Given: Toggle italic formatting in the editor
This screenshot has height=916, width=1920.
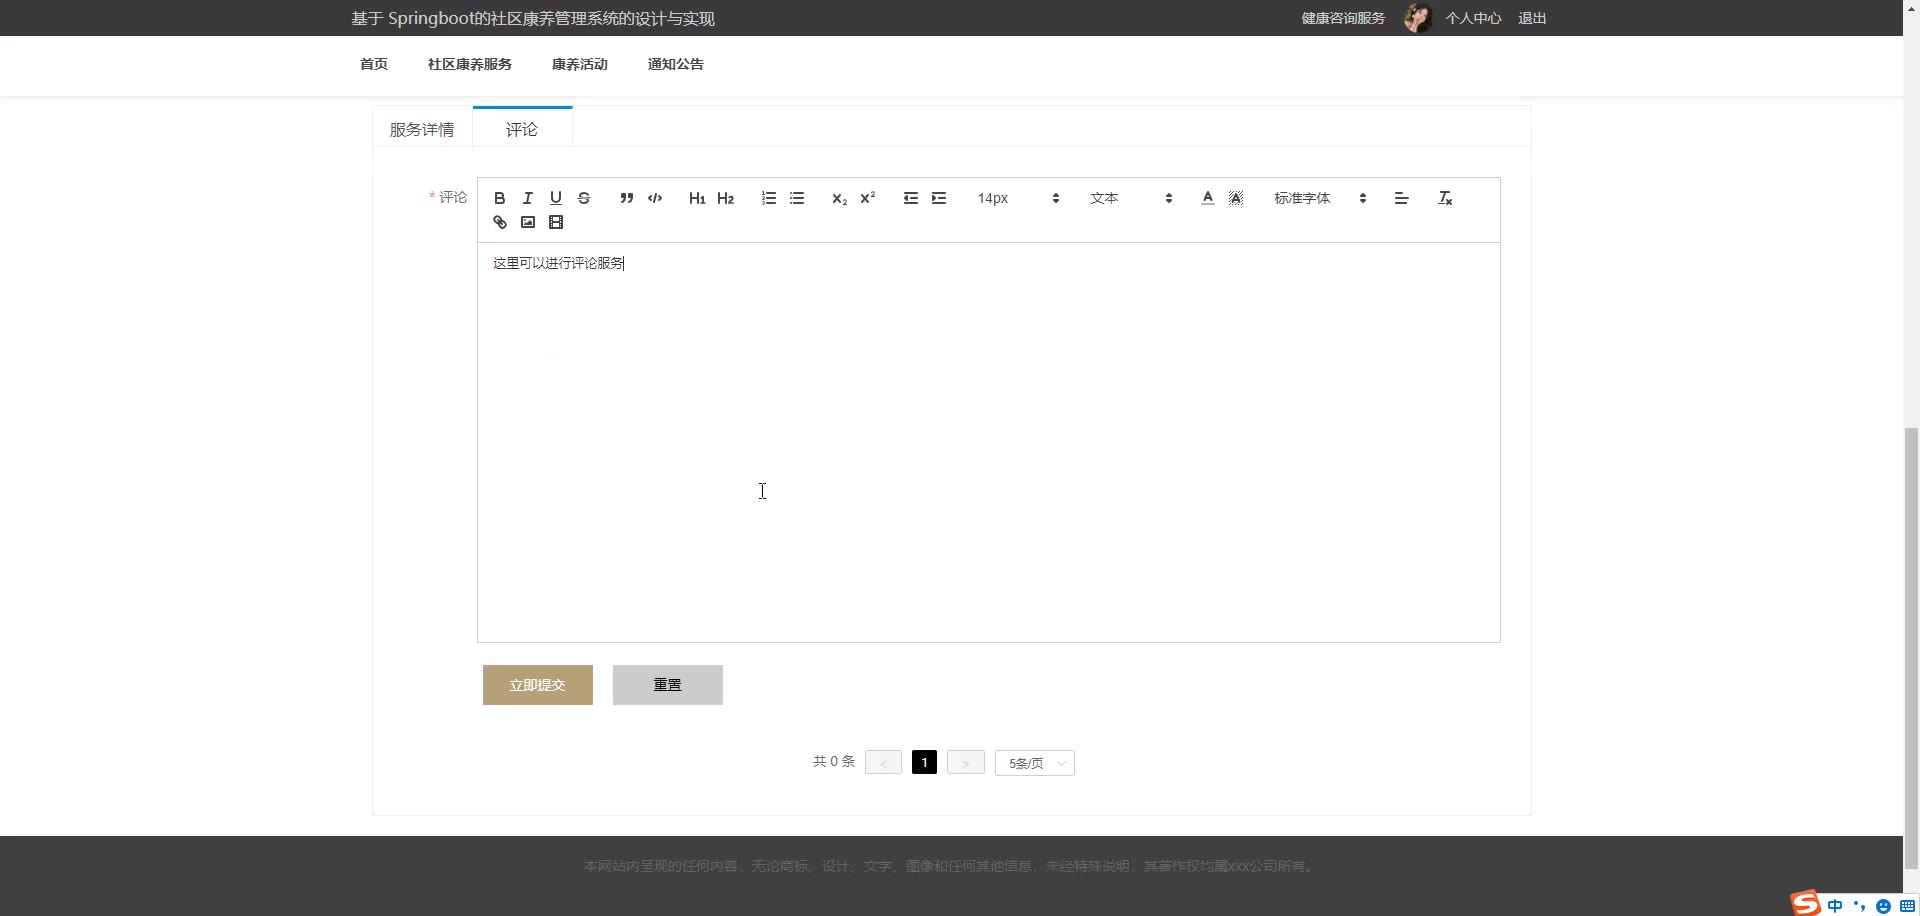Looking at the screenshot, I should (528, 198).
